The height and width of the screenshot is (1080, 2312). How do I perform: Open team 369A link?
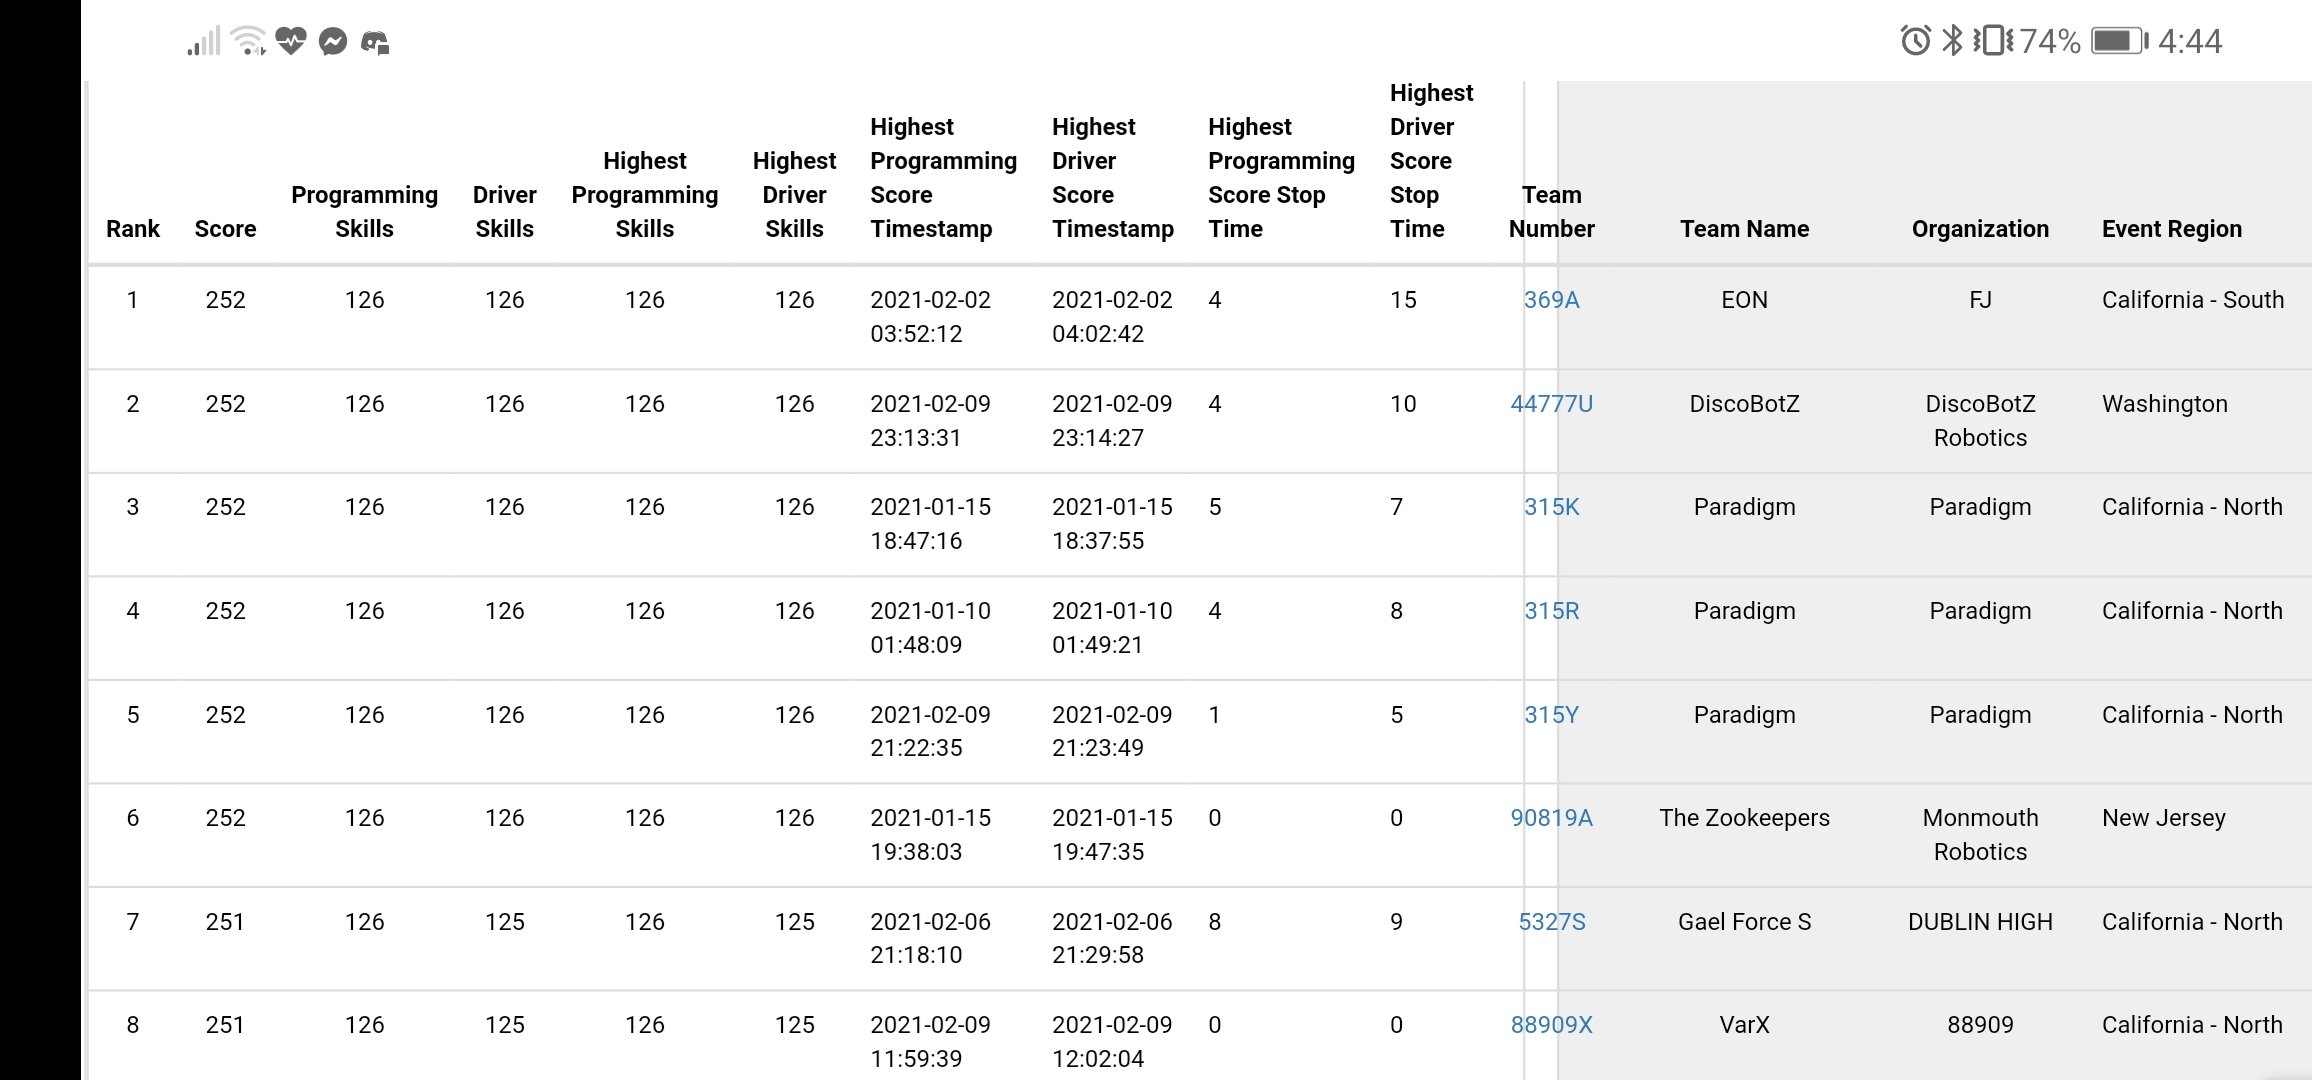coord(1551,300)
